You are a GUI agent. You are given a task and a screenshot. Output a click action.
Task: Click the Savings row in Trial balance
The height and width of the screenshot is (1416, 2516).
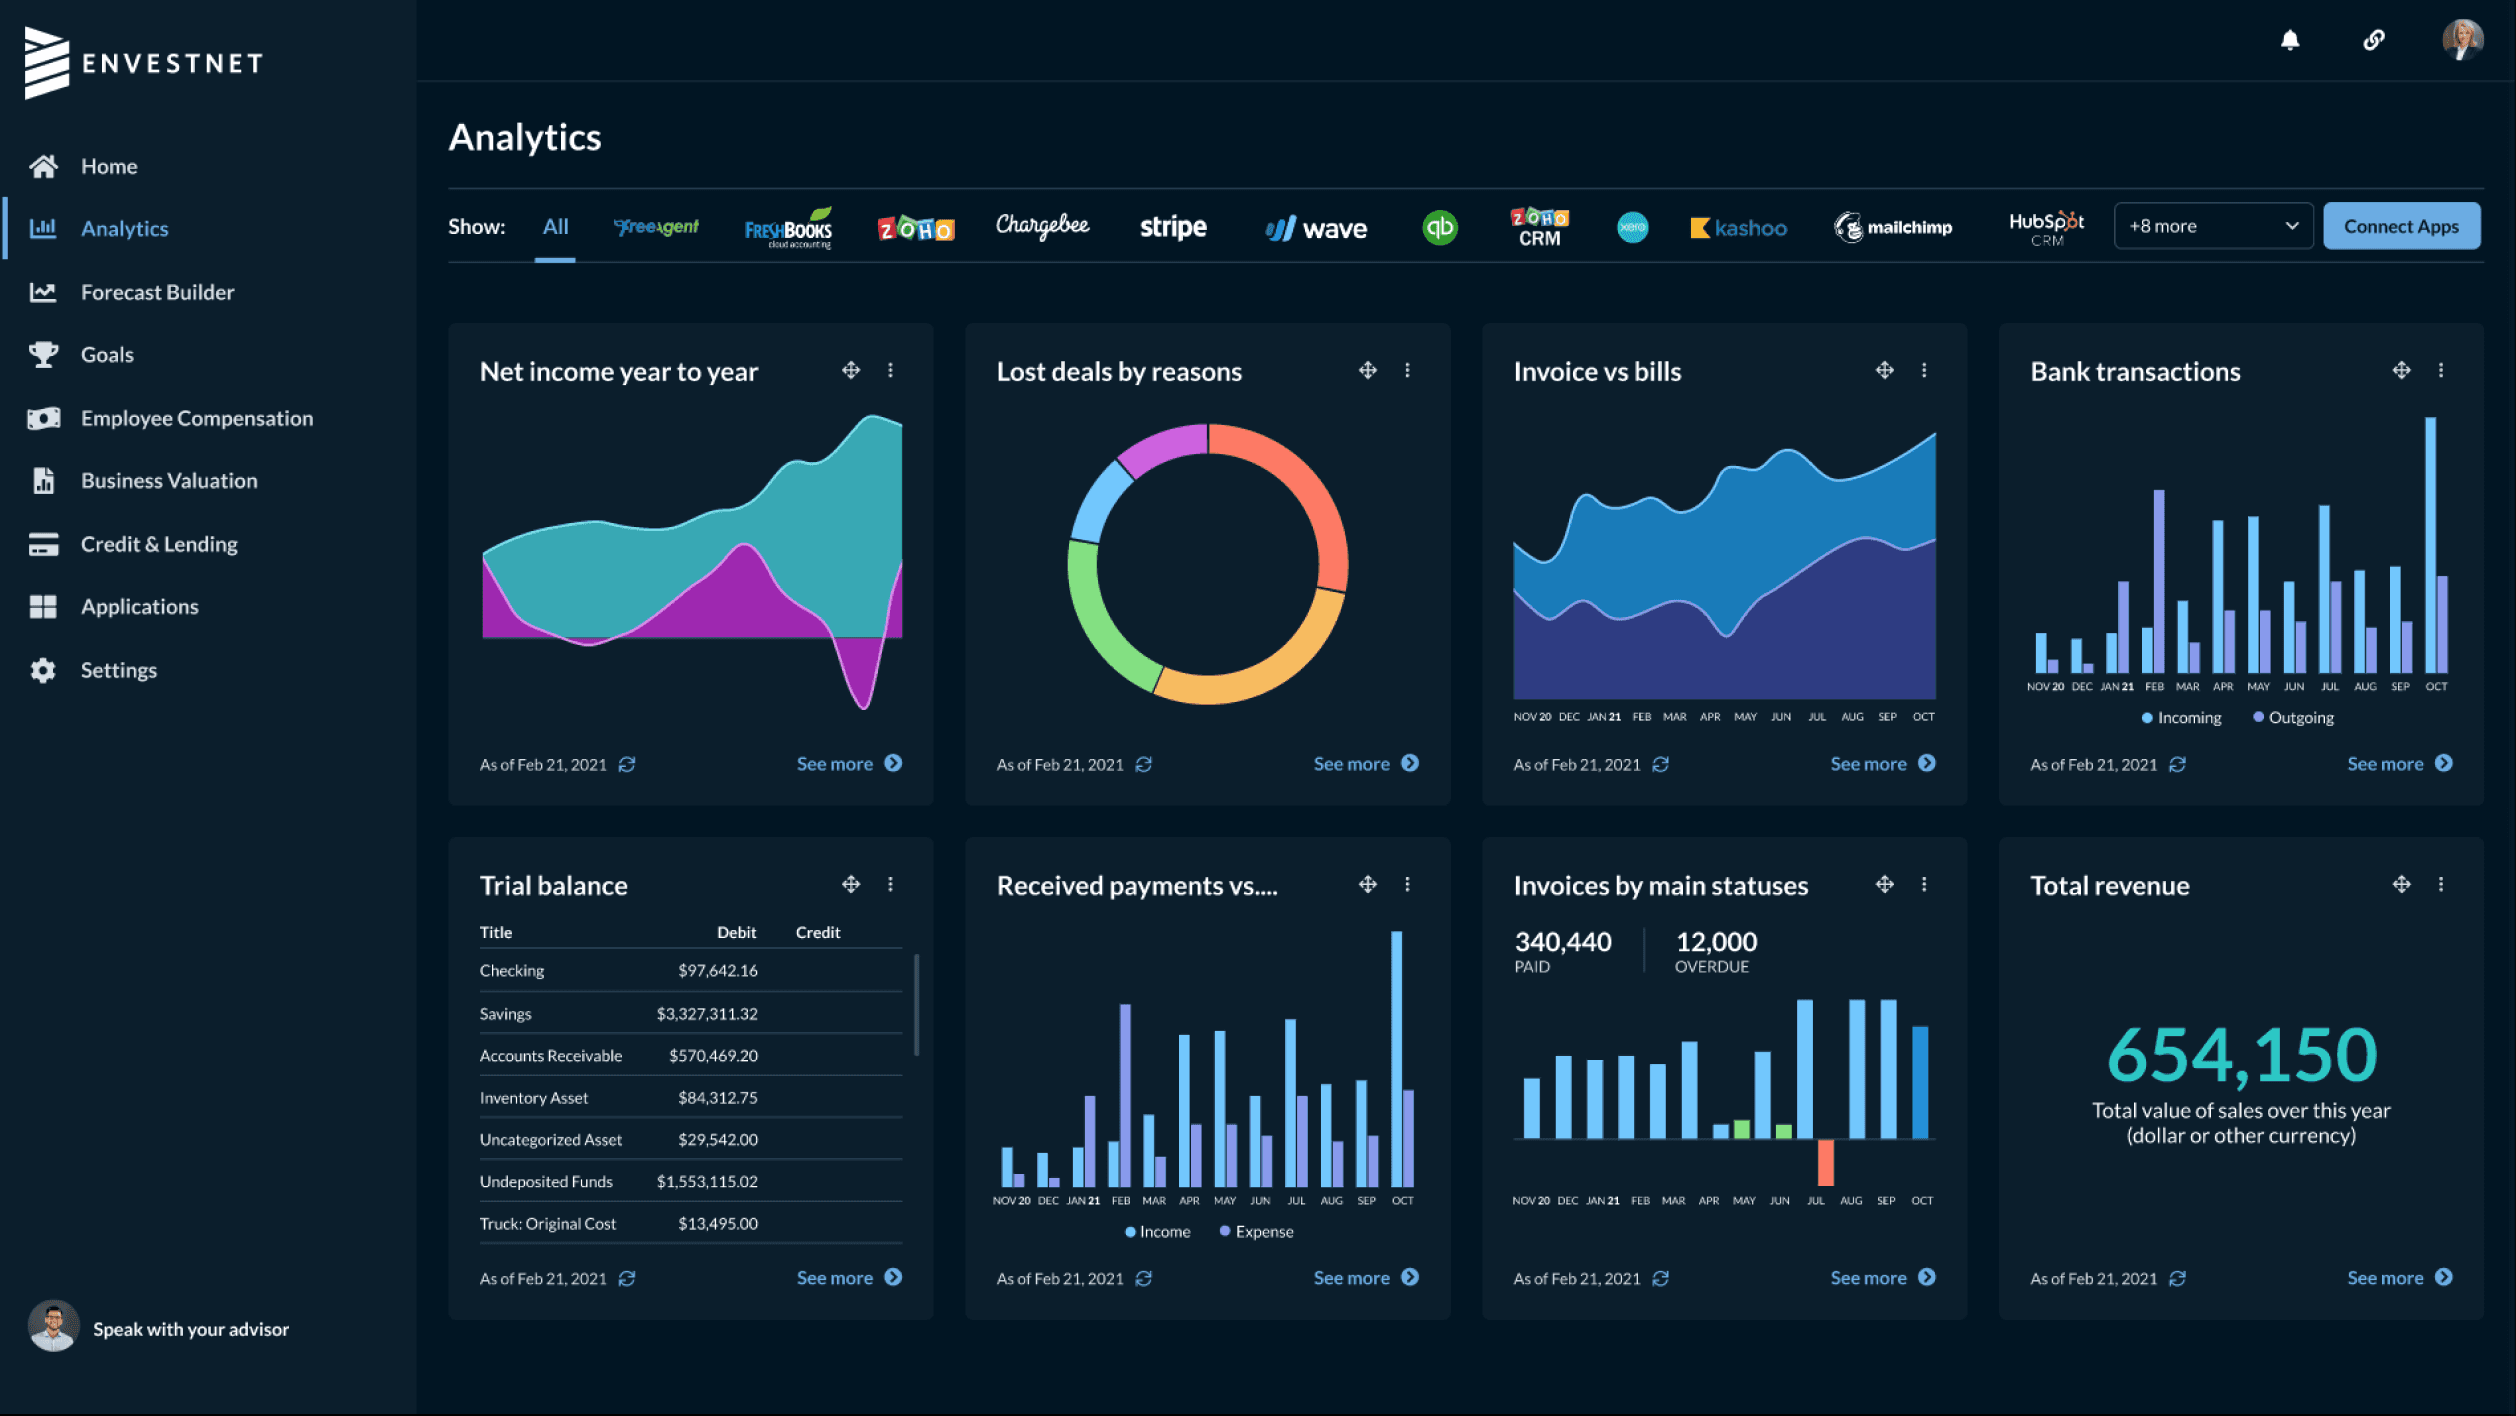pos(690,1013)
